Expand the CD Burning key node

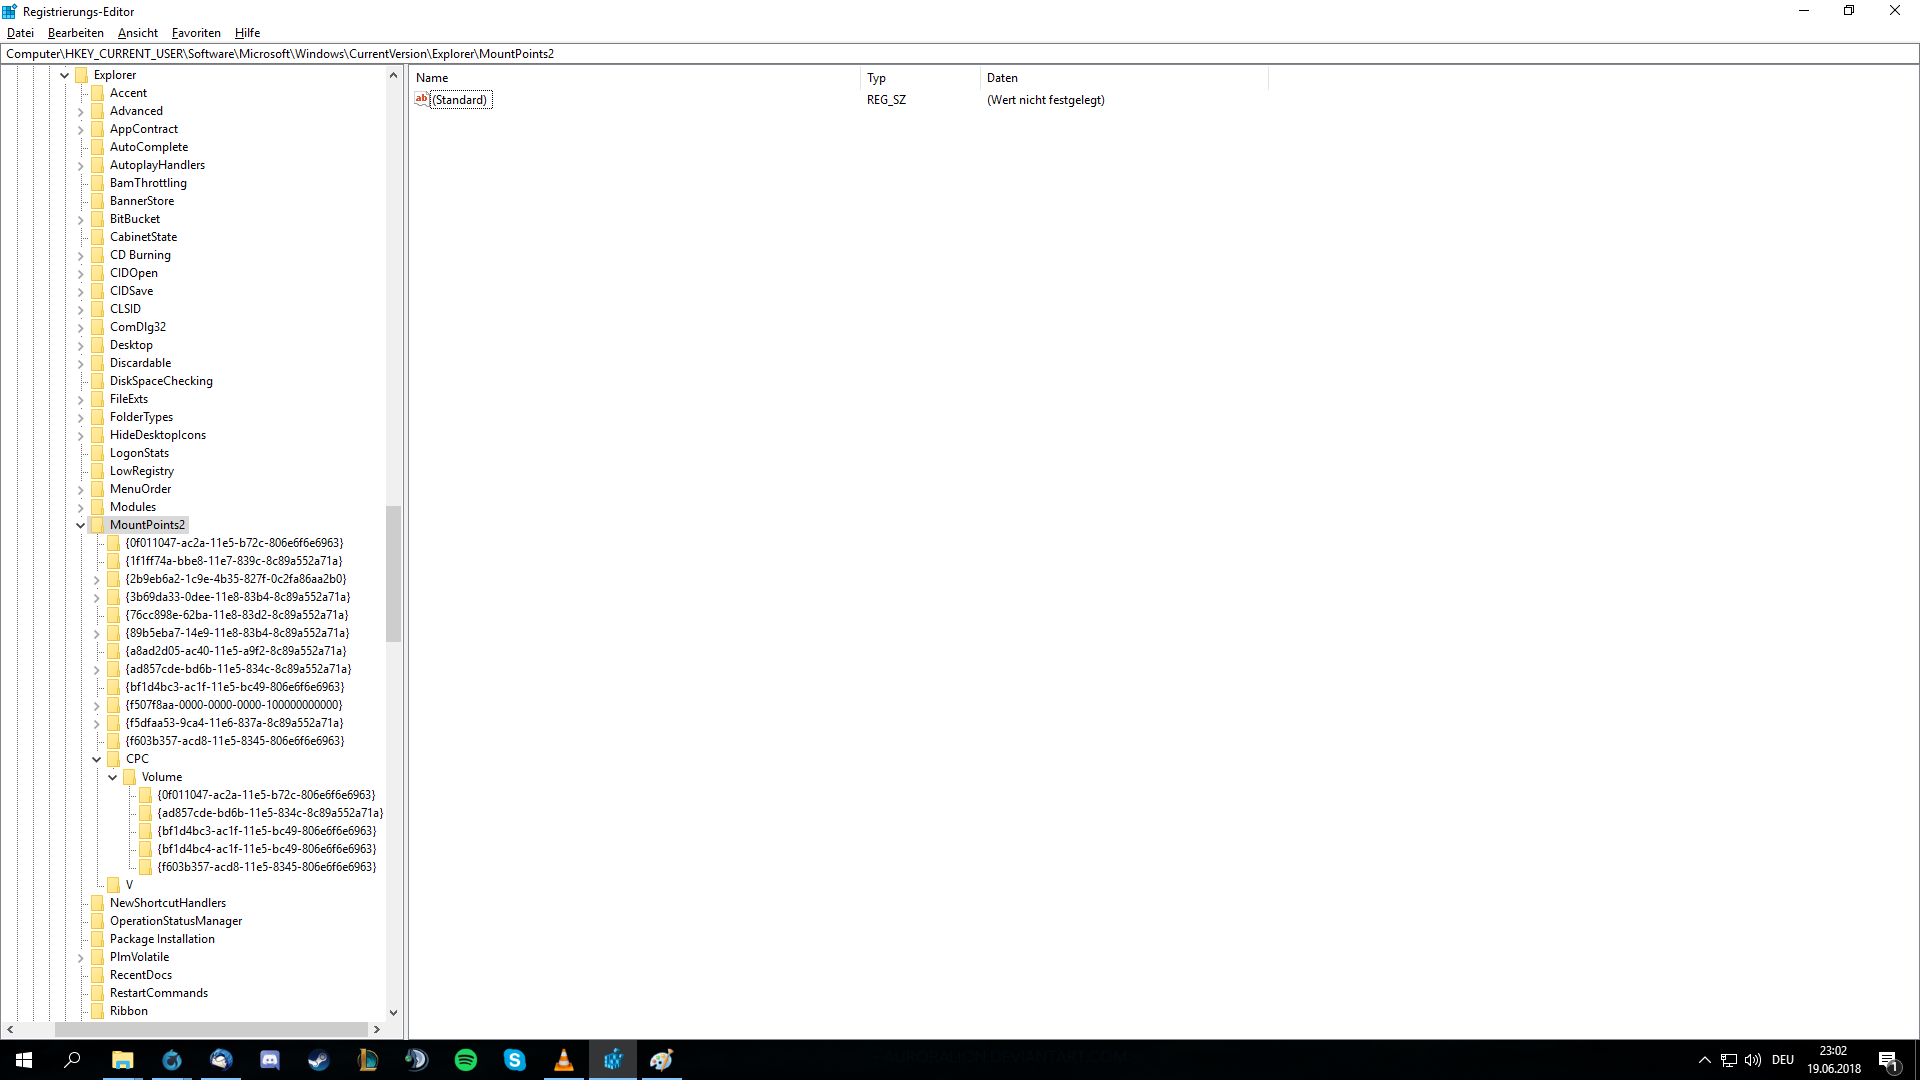[81, 256]
